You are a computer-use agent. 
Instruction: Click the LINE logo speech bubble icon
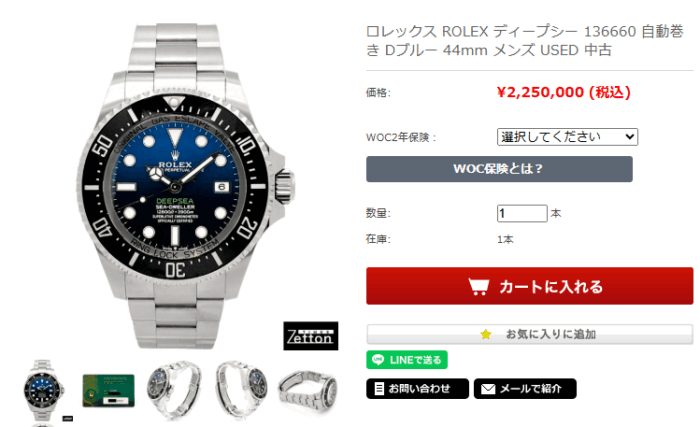pos(378,360)
